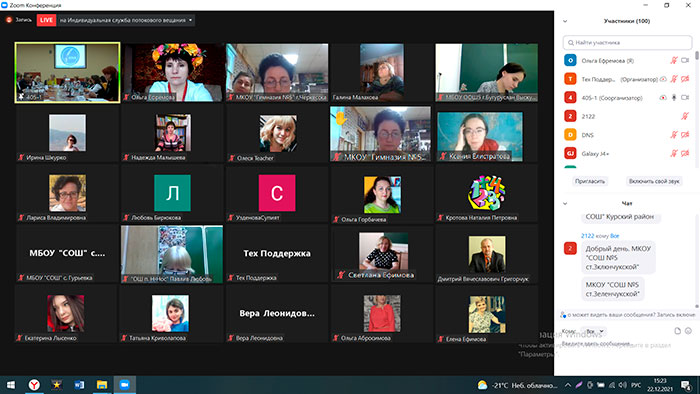Click the microphone icon for 405-1 co-host
This screenshot has height=394, width=700.
(x=674, y=97)
